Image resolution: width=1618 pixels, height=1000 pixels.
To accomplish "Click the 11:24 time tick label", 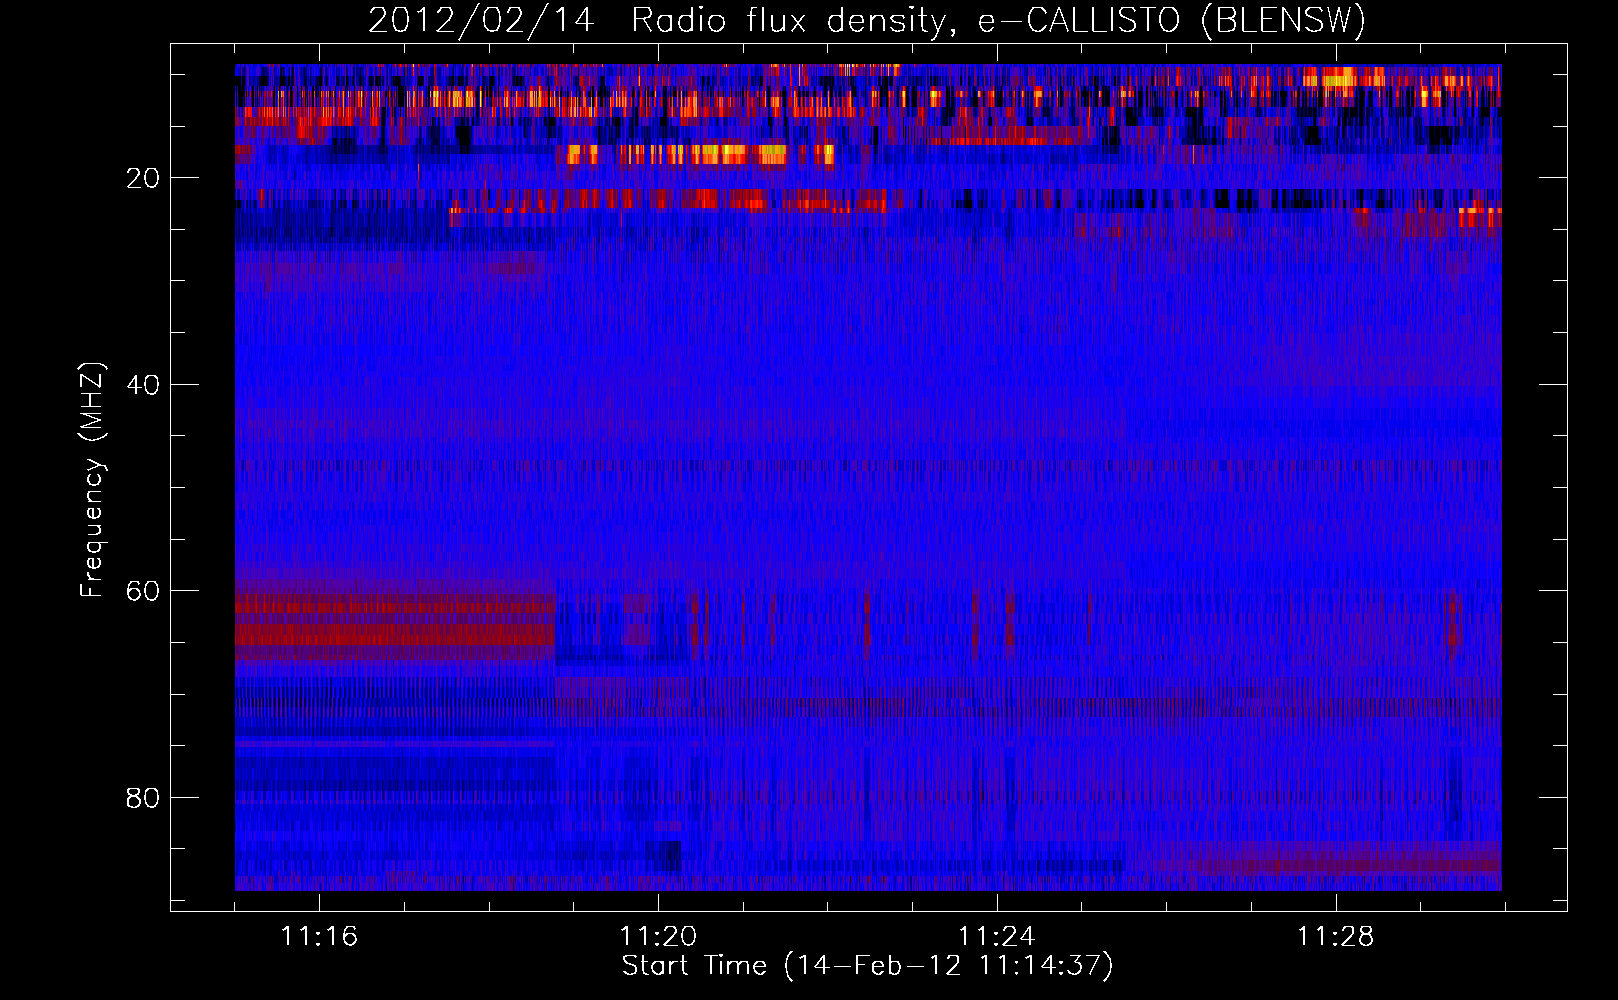I will [x=997, y=937].
